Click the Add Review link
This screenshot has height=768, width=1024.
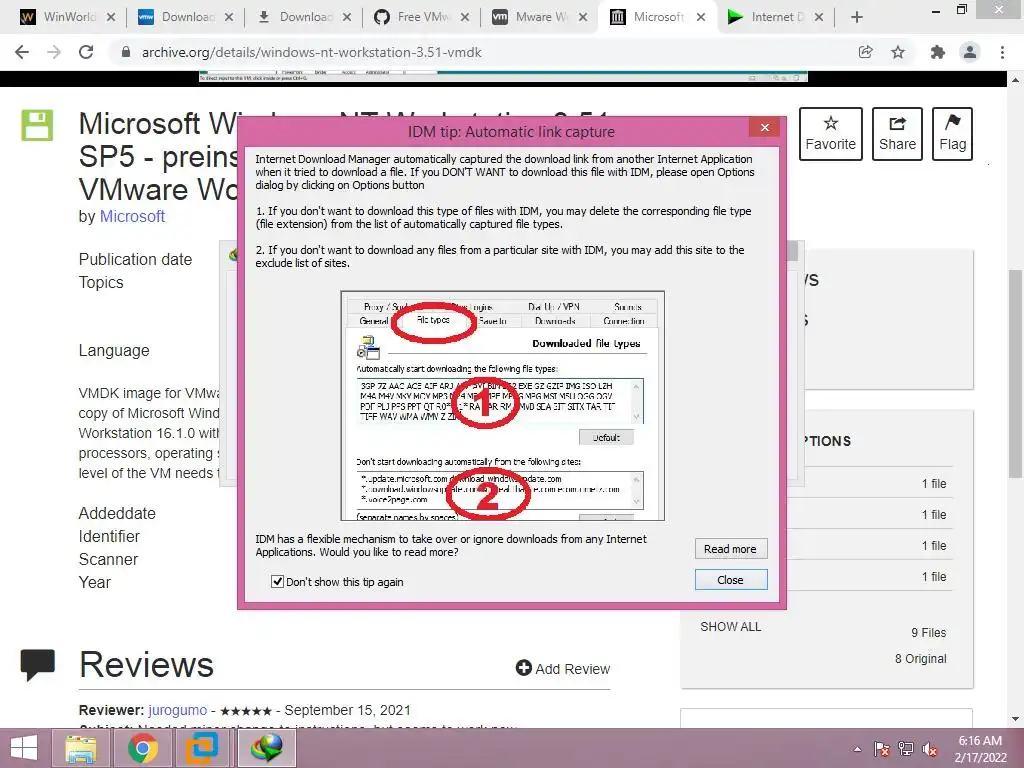tap(563, 668)
